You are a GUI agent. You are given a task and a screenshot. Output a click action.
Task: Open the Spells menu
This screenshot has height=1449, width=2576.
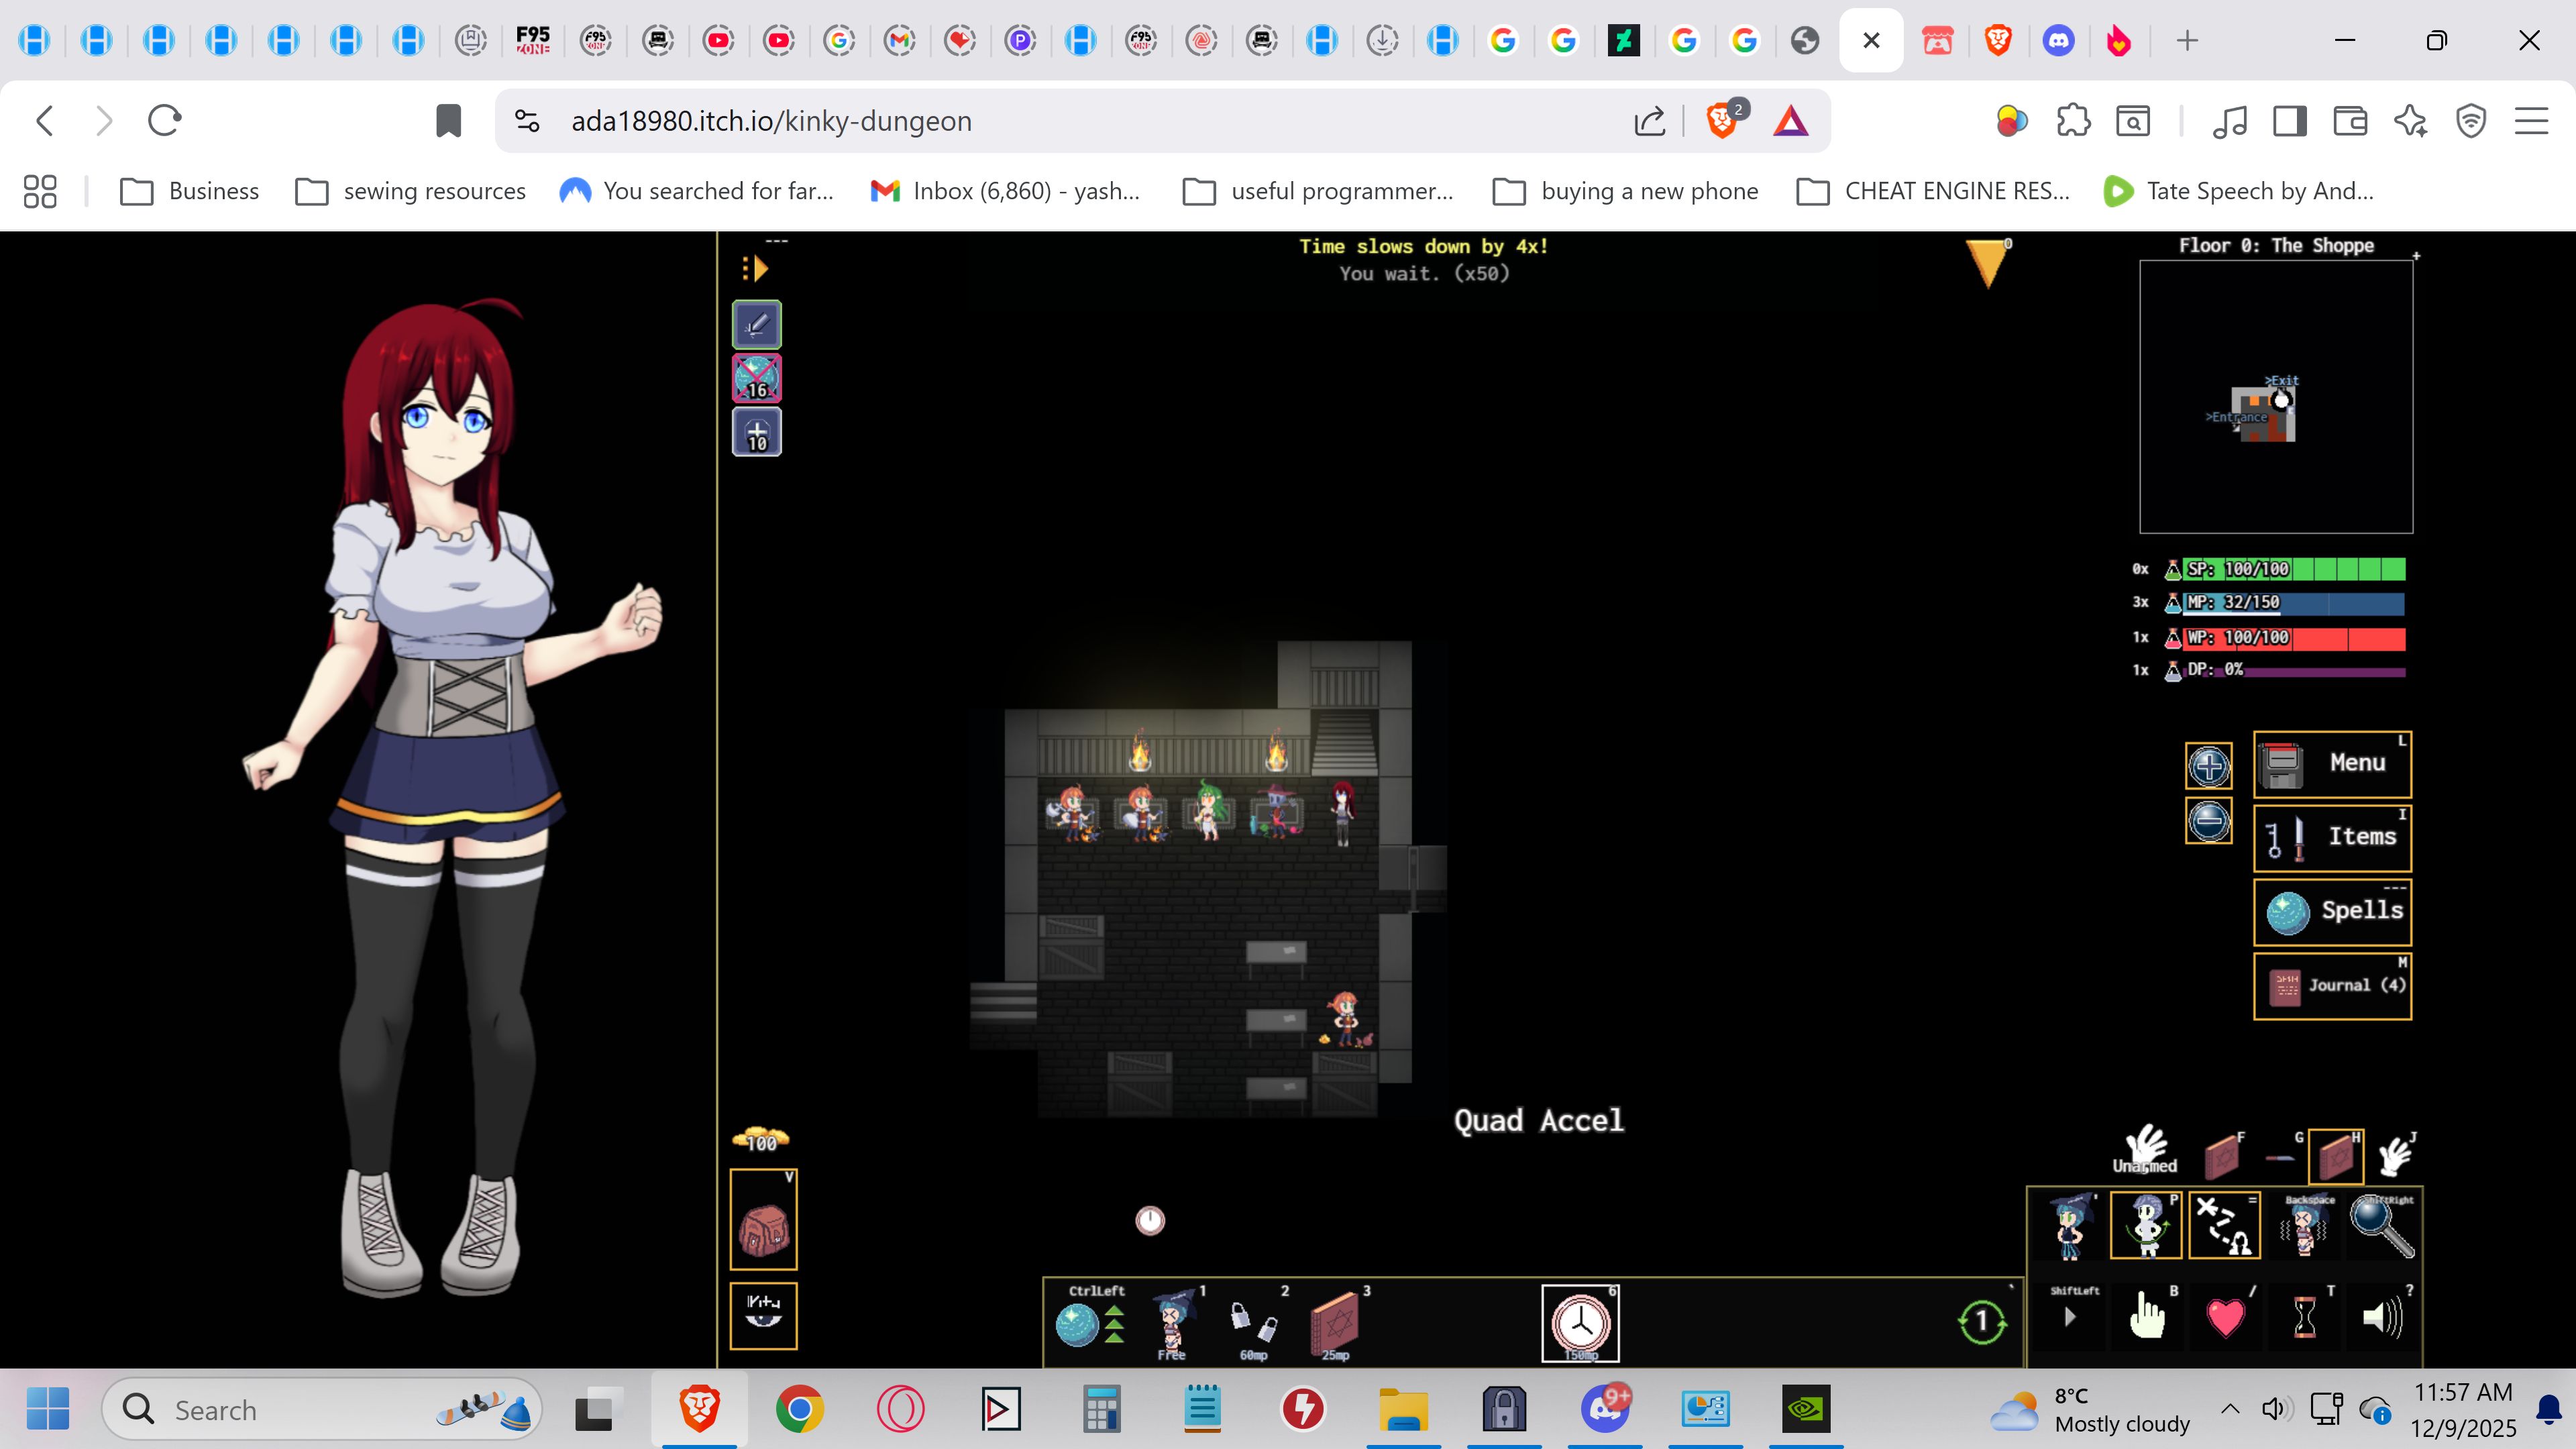[2332, 911]
